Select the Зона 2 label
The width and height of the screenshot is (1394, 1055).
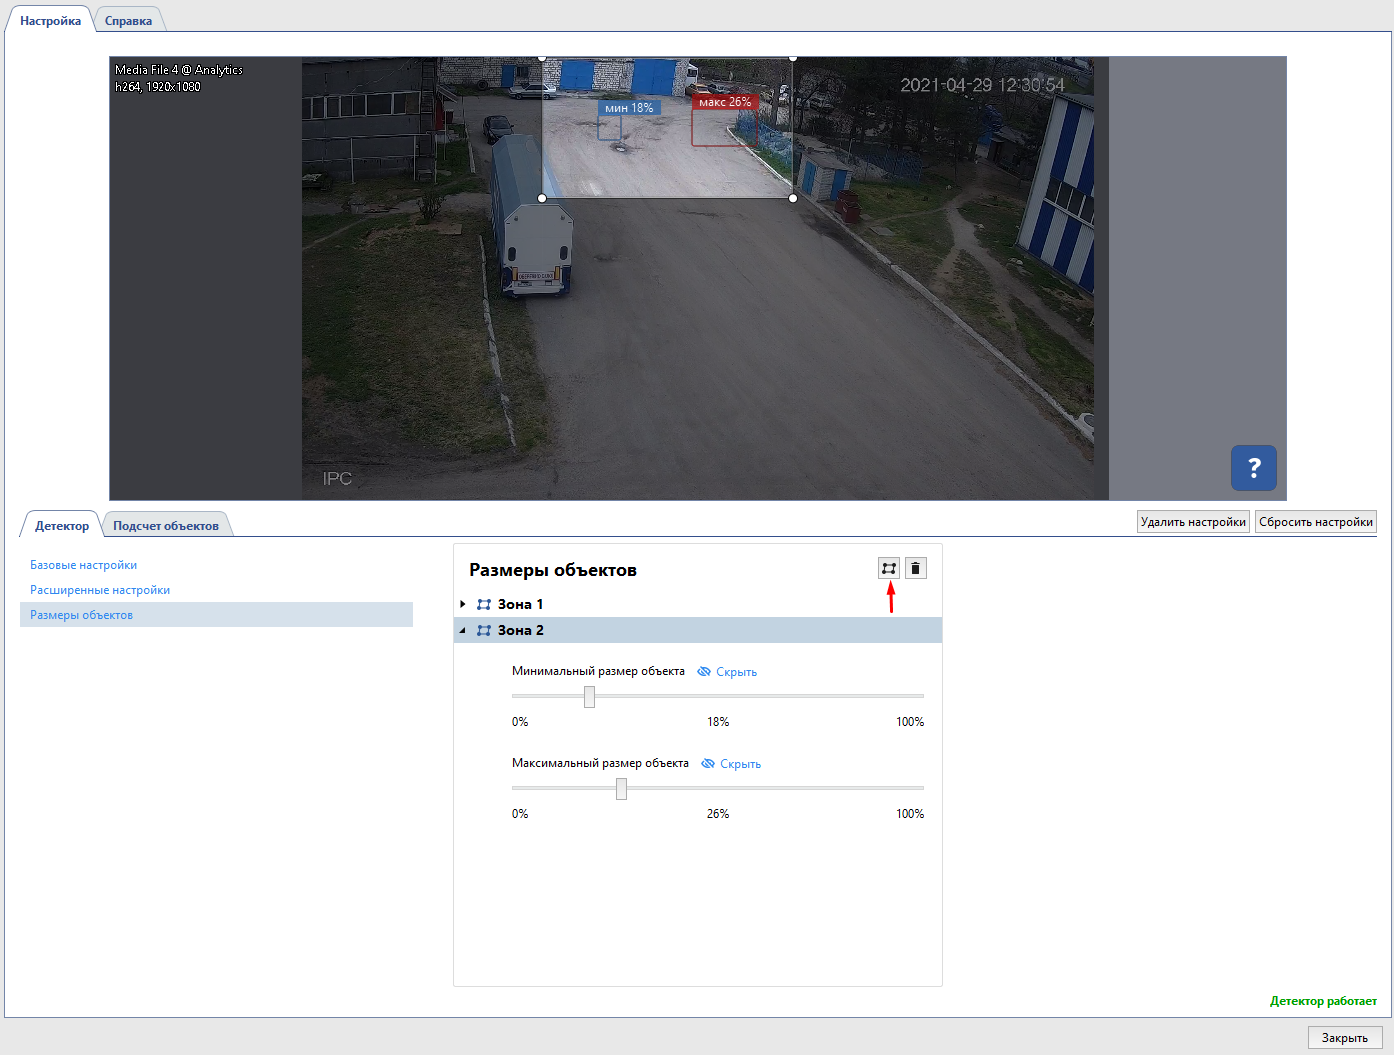click(520, 630)
